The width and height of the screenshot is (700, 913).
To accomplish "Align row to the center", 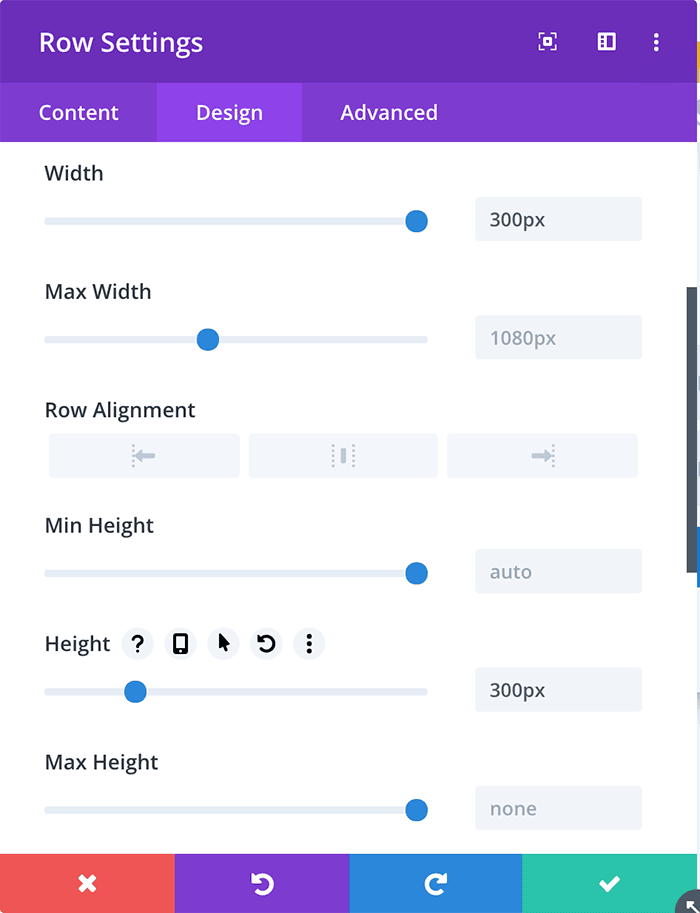I will click(x=343, y=455).
